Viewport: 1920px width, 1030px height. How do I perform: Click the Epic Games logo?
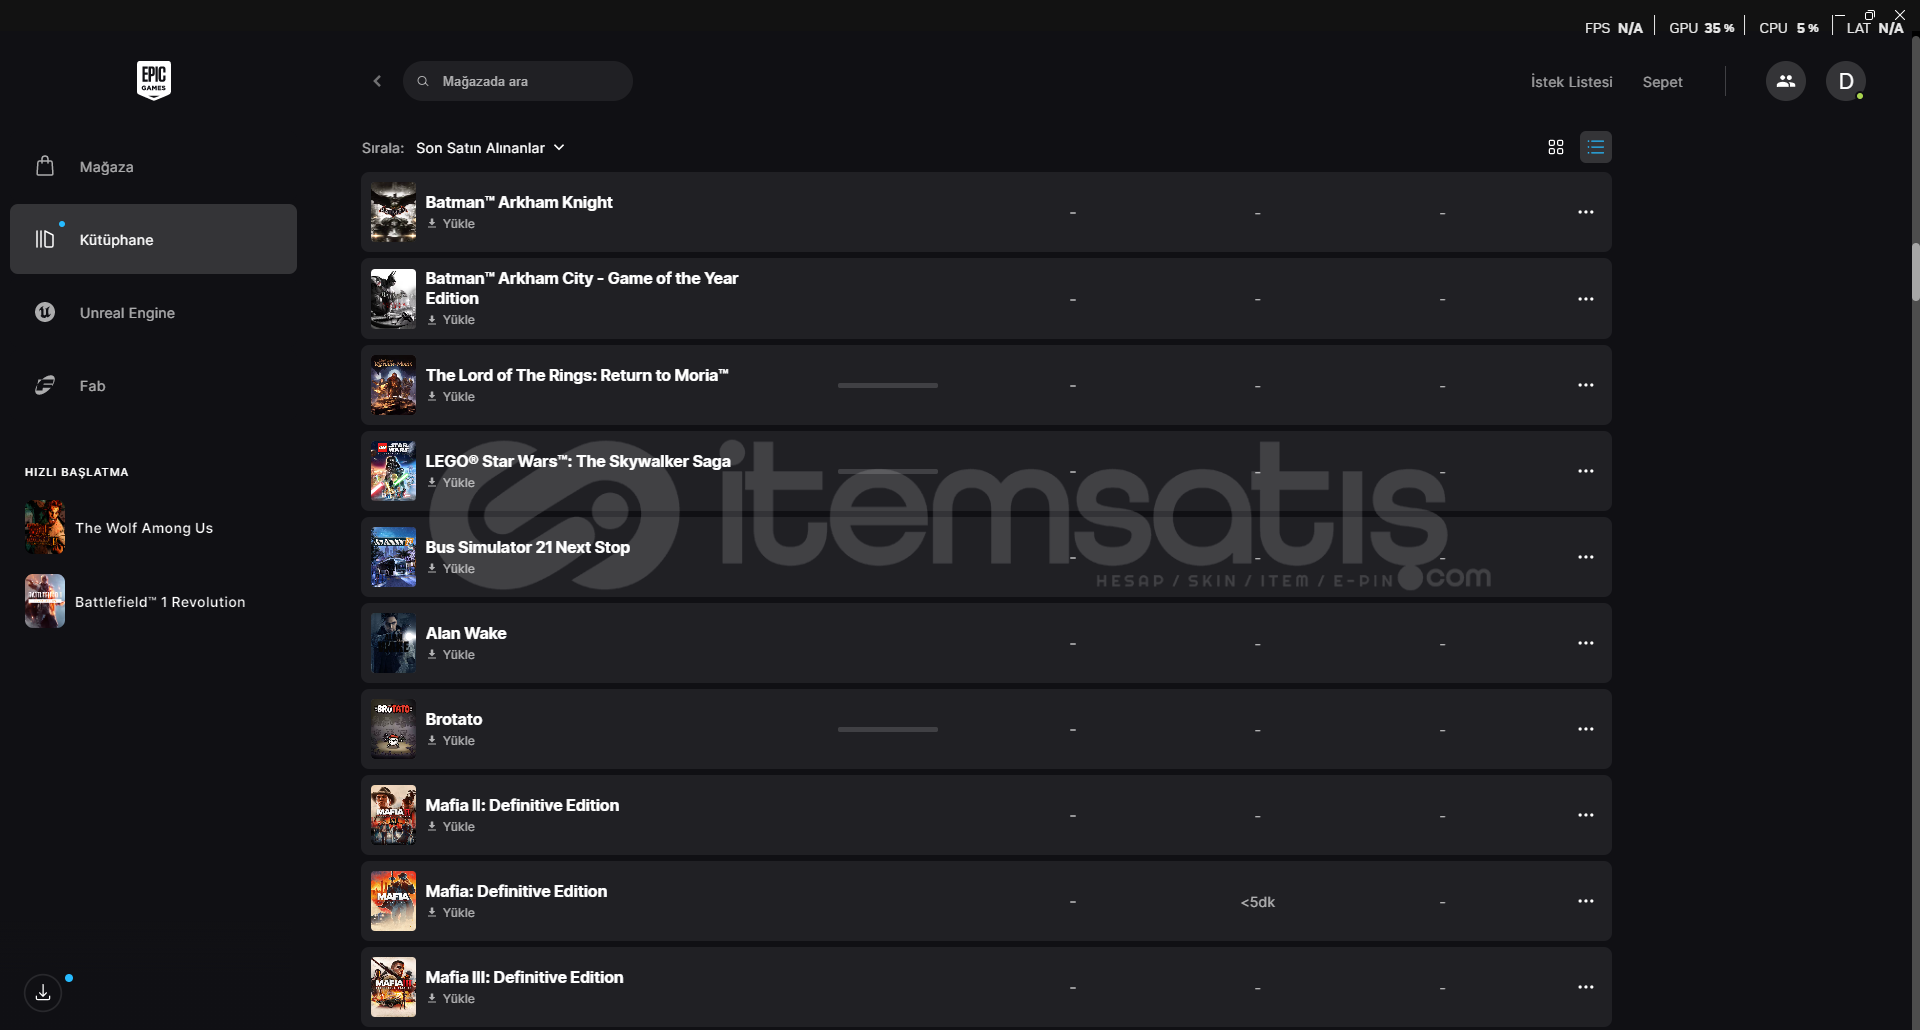click(x=153, y=80)
